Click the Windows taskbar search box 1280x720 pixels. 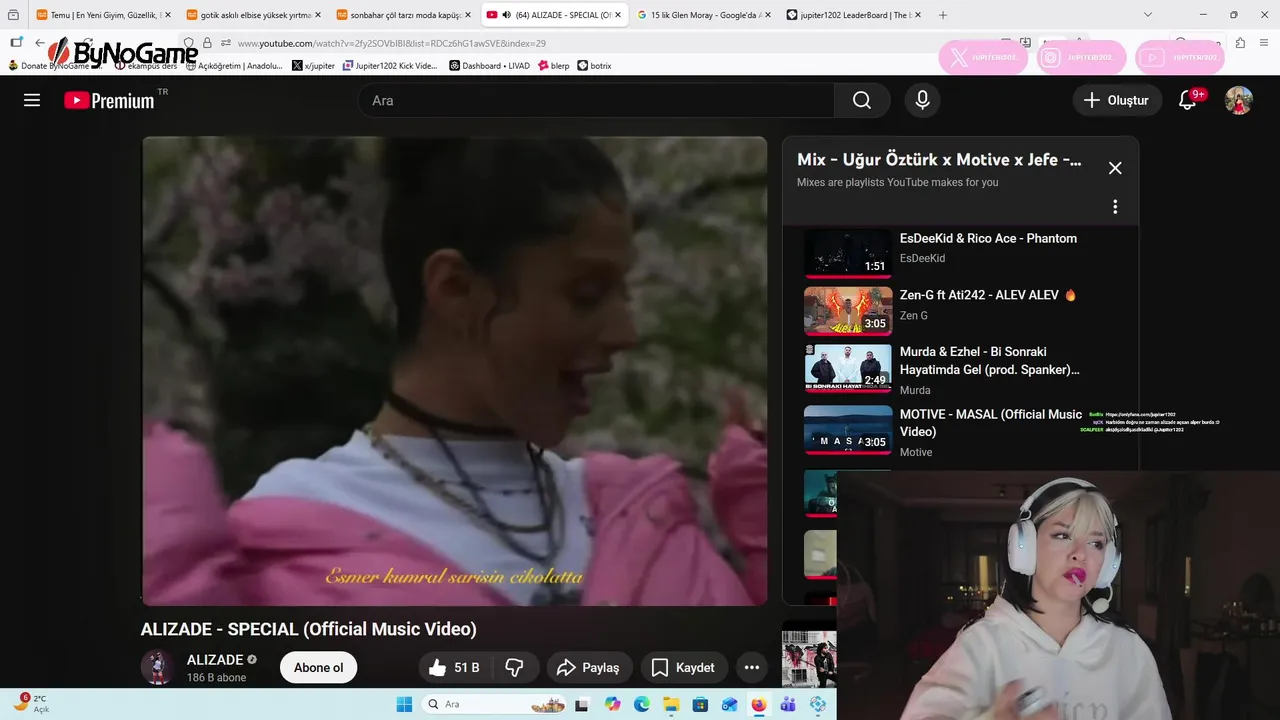(x=492, y=704)
